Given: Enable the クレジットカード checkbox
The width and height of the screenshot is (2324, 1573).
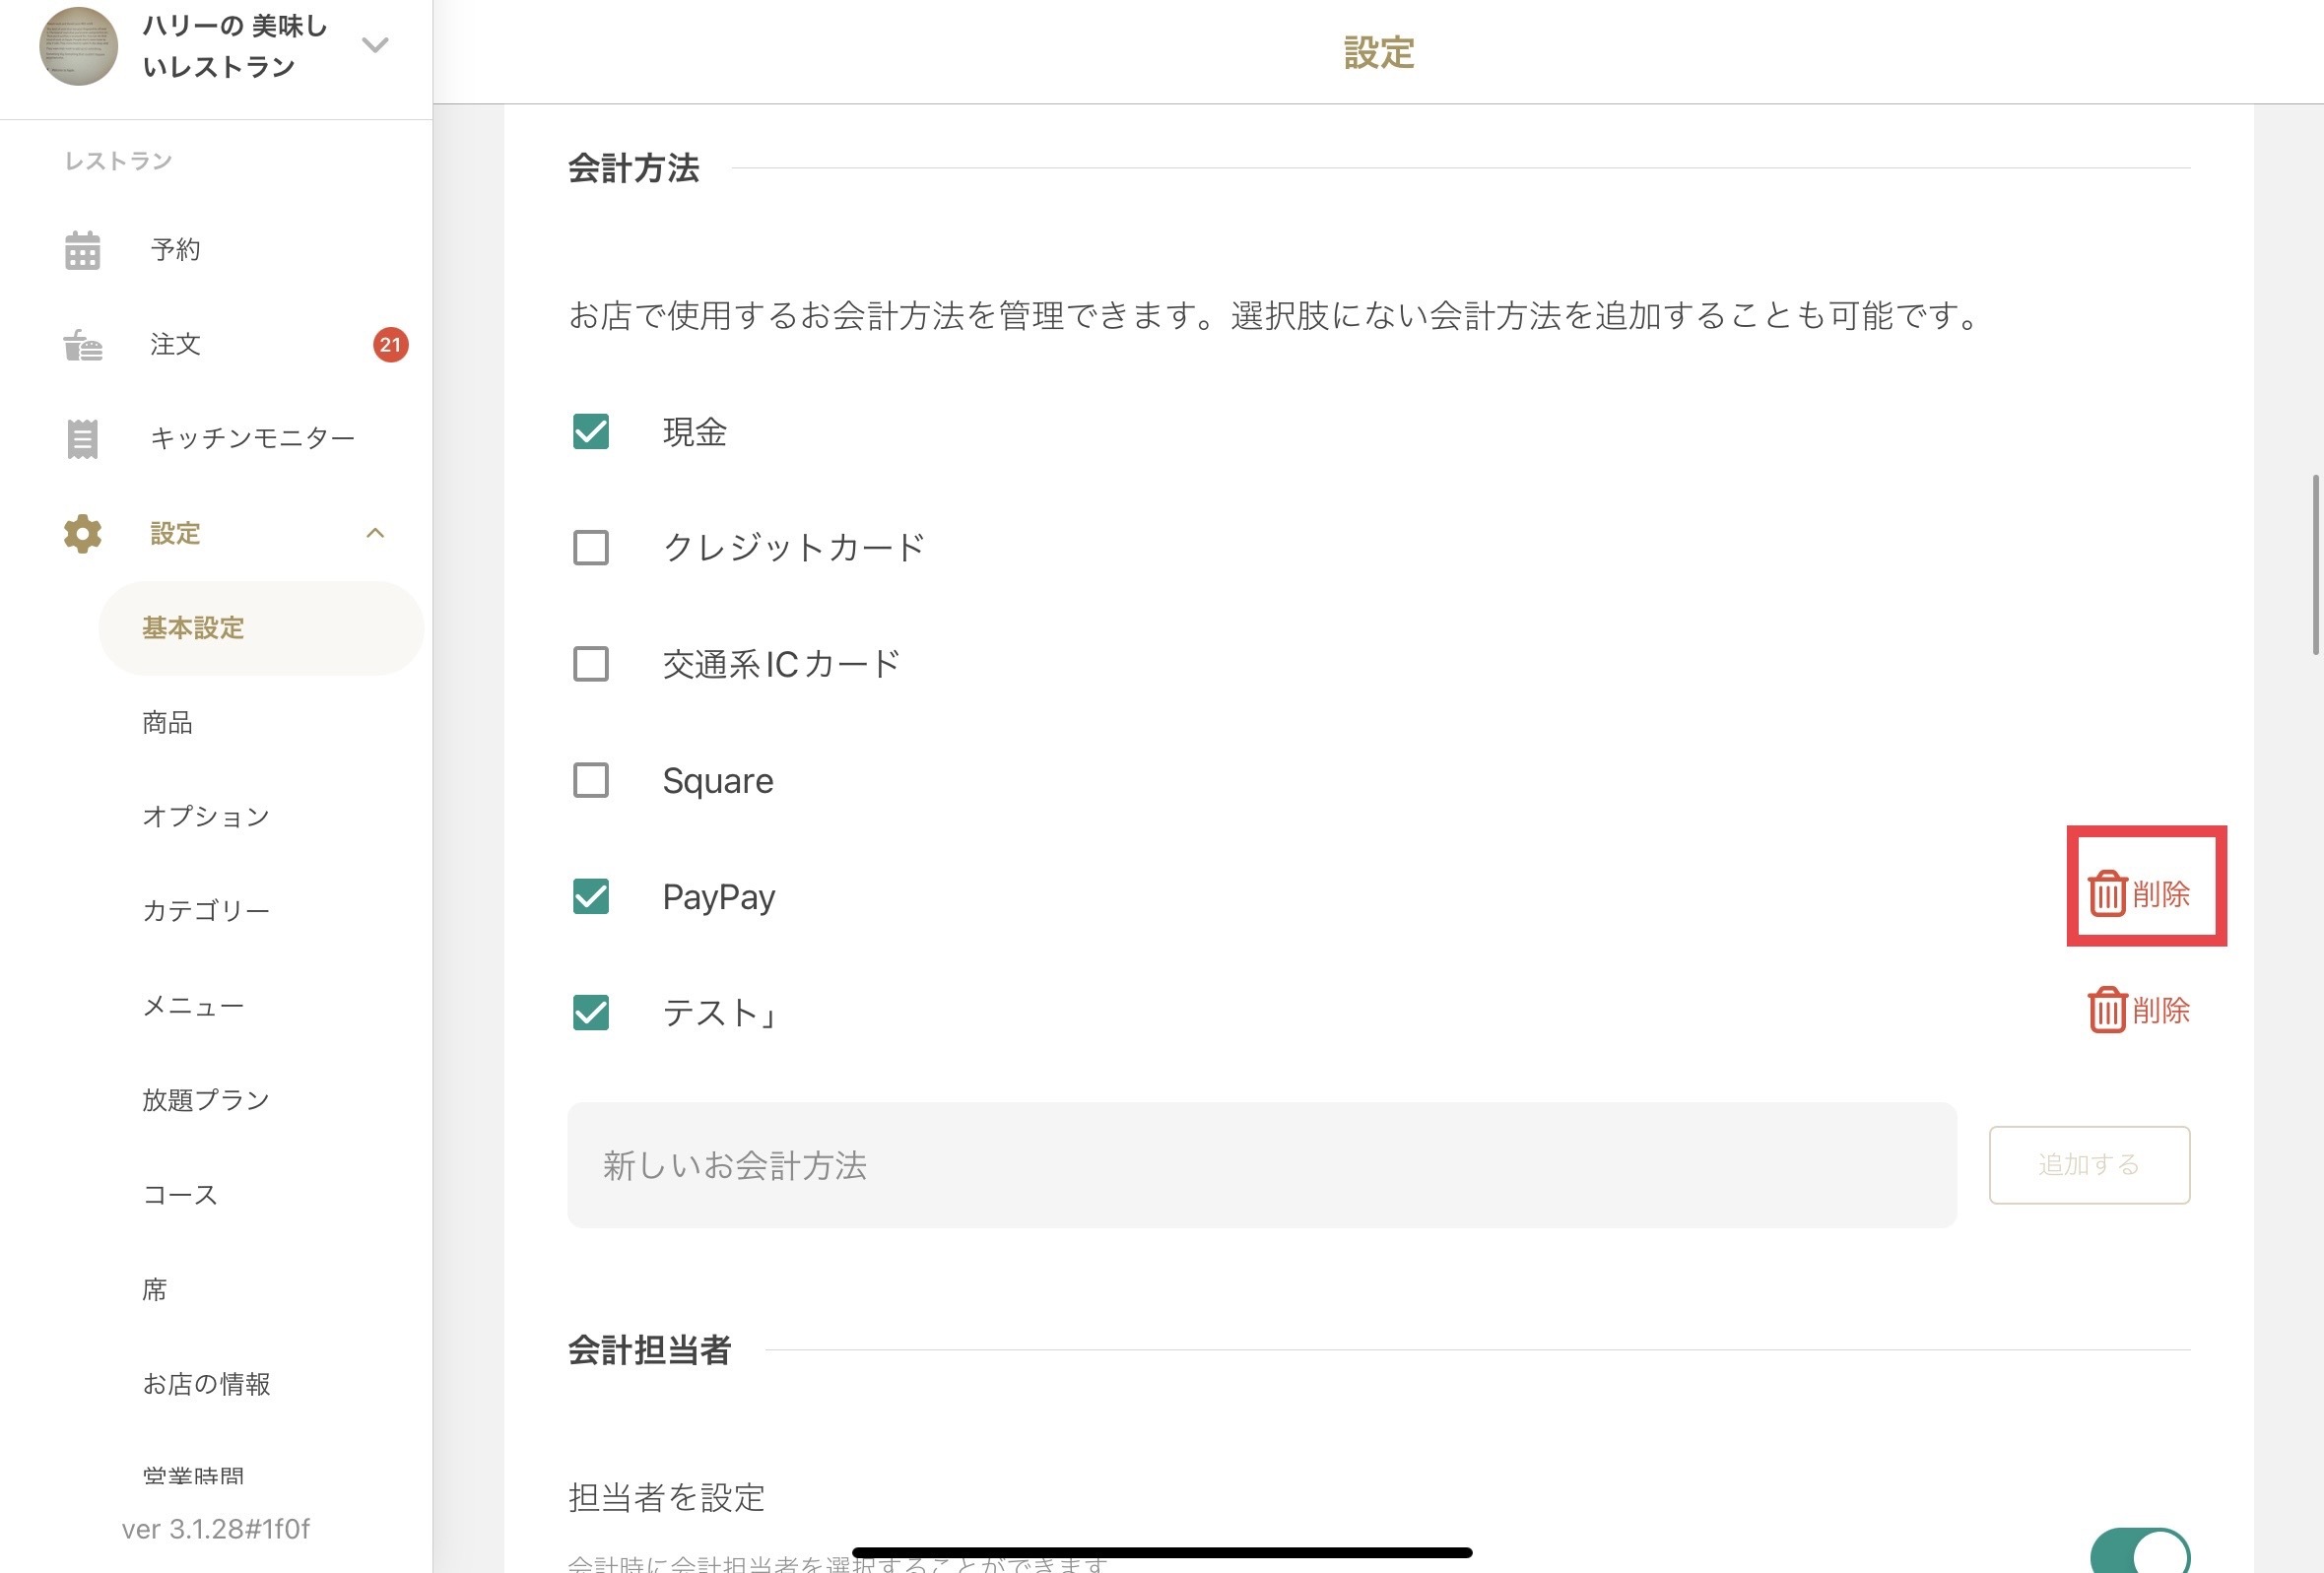Looking at the screenshot, I should [591, 548].
